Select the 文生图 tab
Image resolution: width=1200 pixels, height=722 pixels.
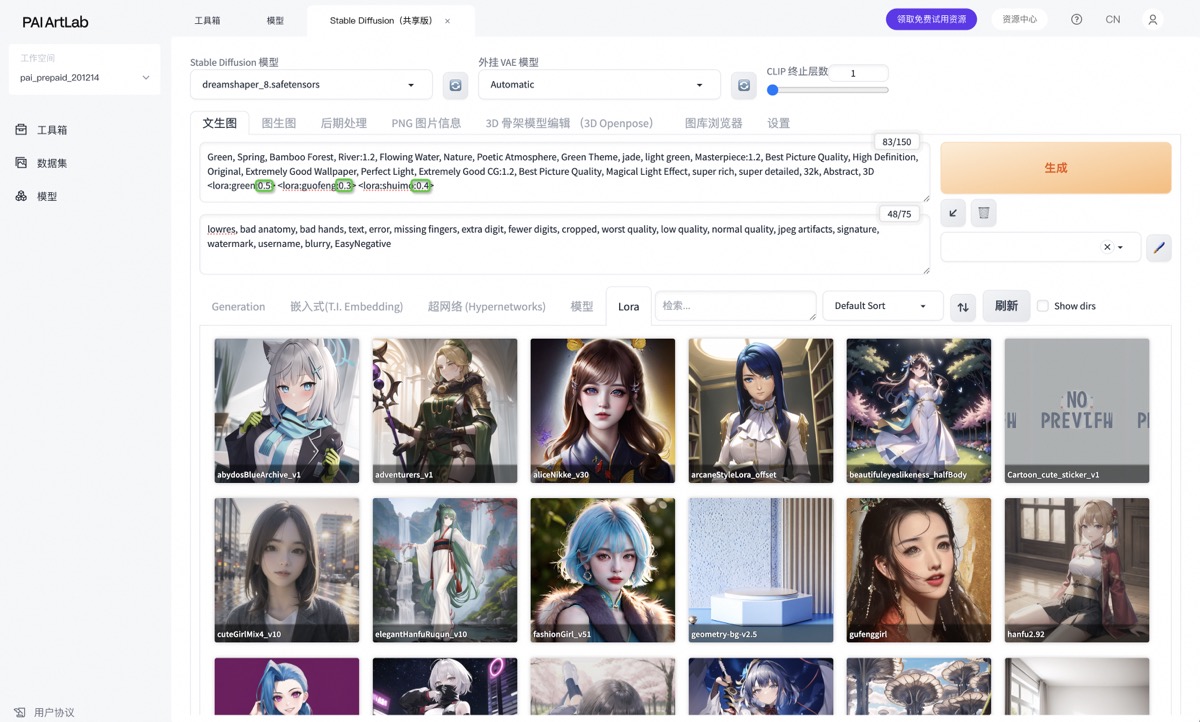click(220, 123)
